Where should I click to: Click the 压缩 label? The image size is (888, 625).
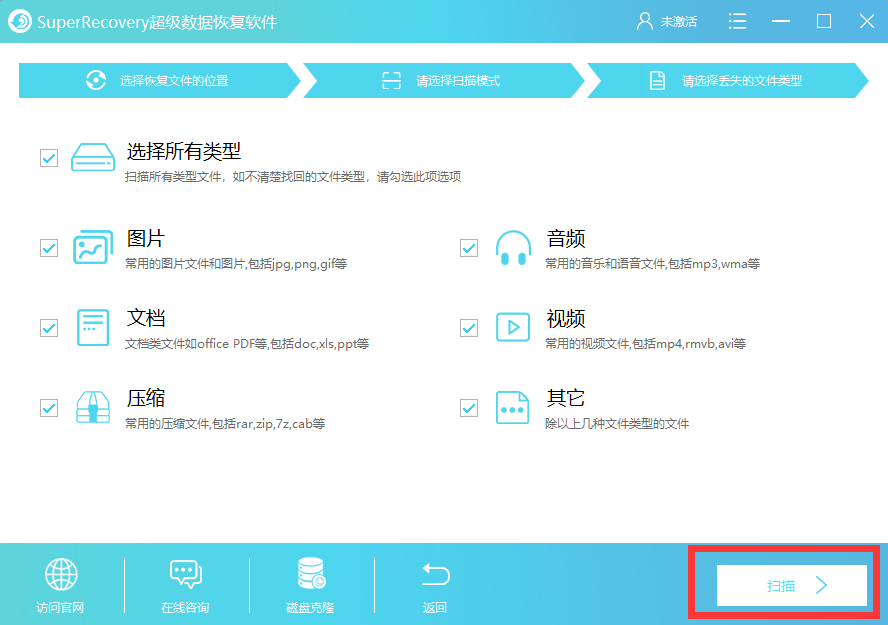[146, 398]
